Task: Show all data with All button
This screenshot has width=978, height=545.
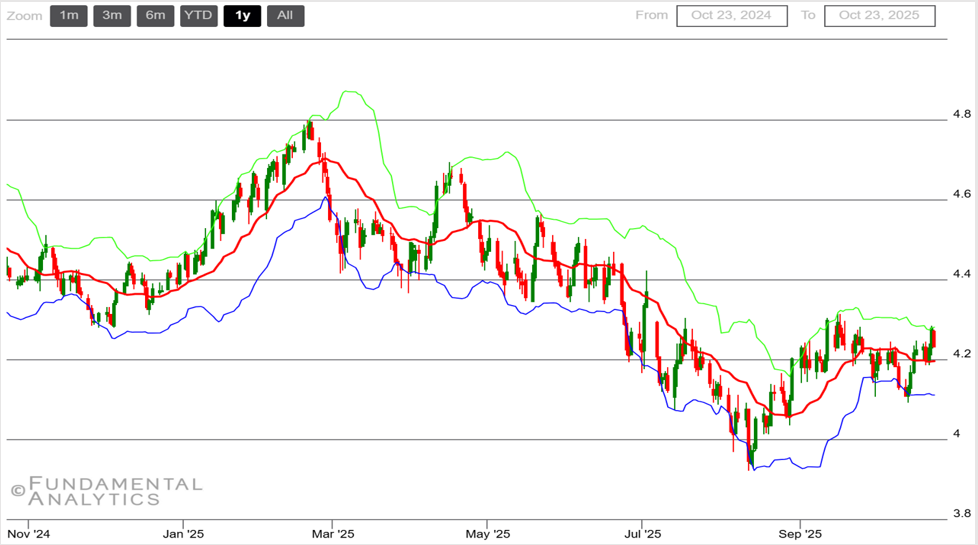Action: coord(285,15)
